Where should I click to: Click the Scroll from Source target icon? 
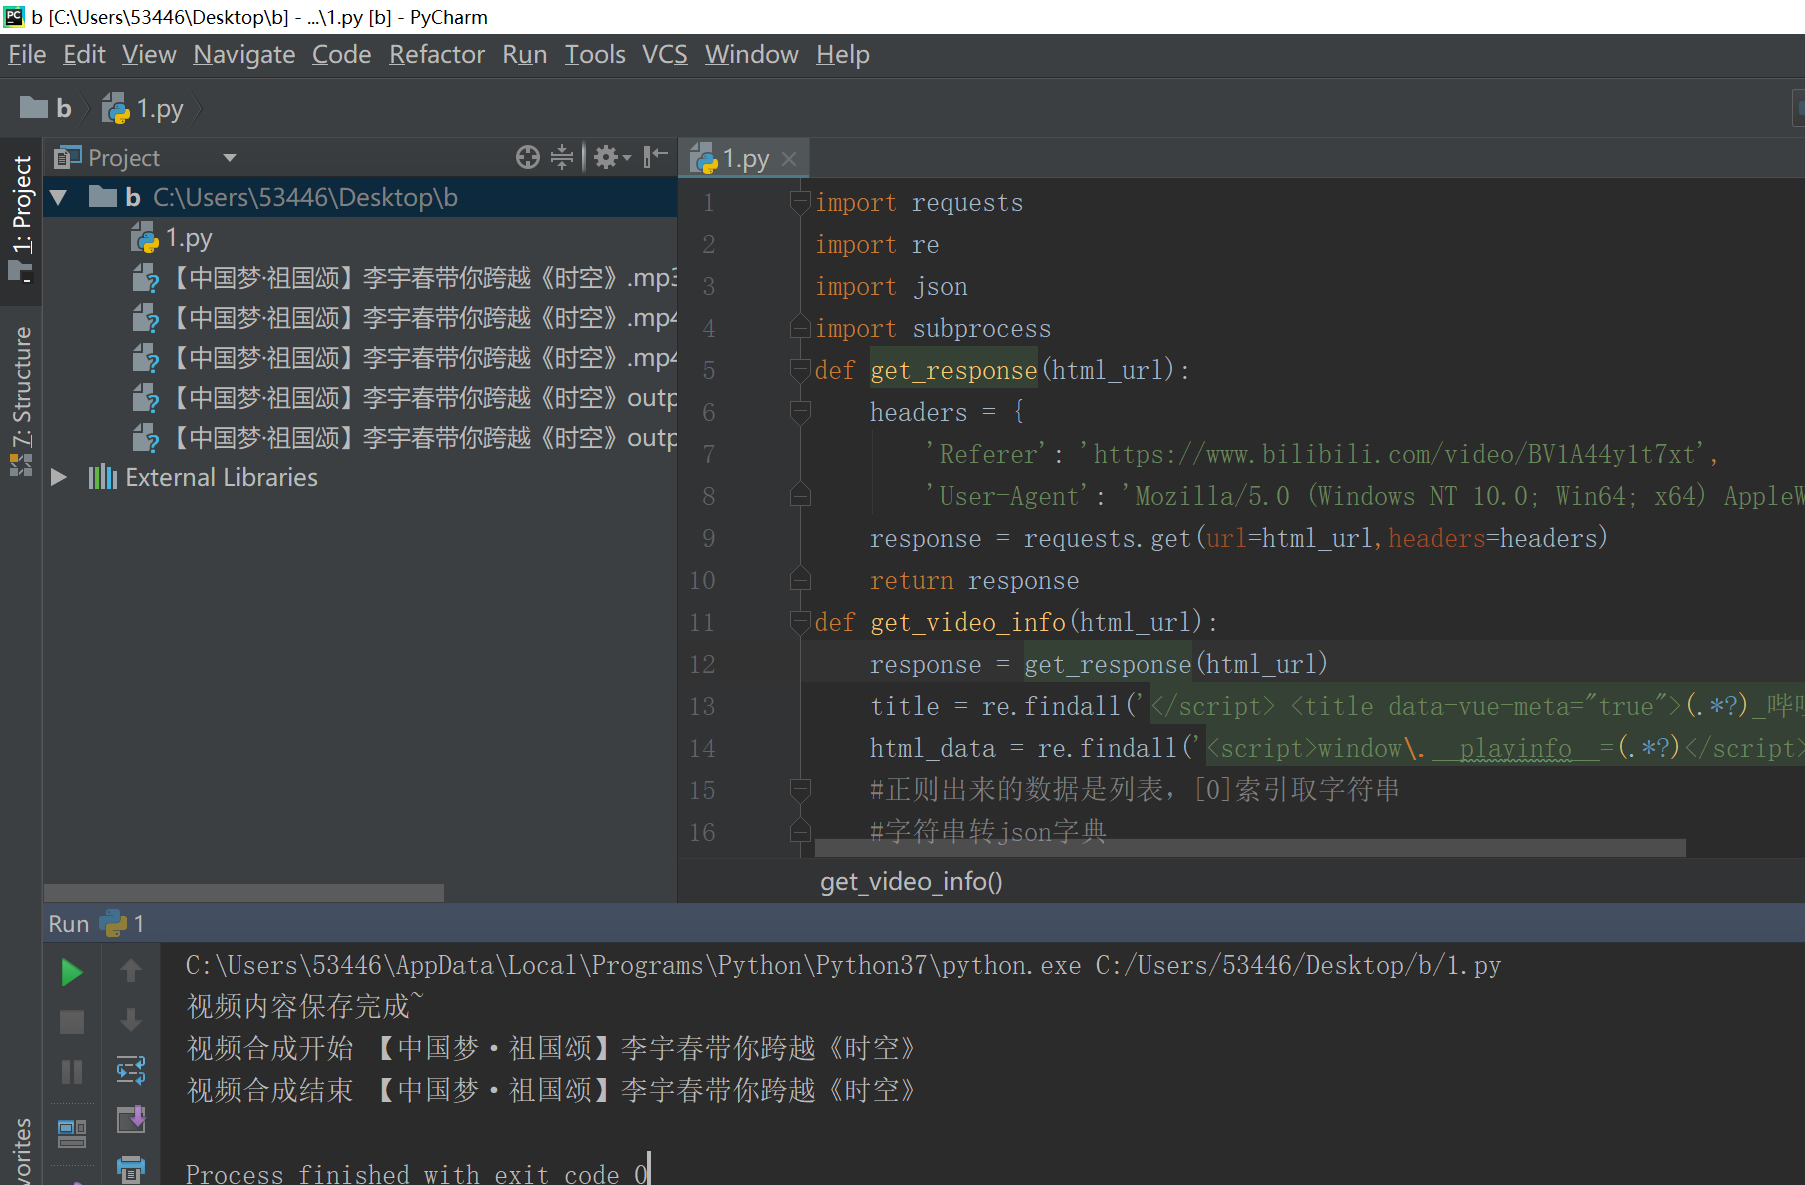point(527,157)
